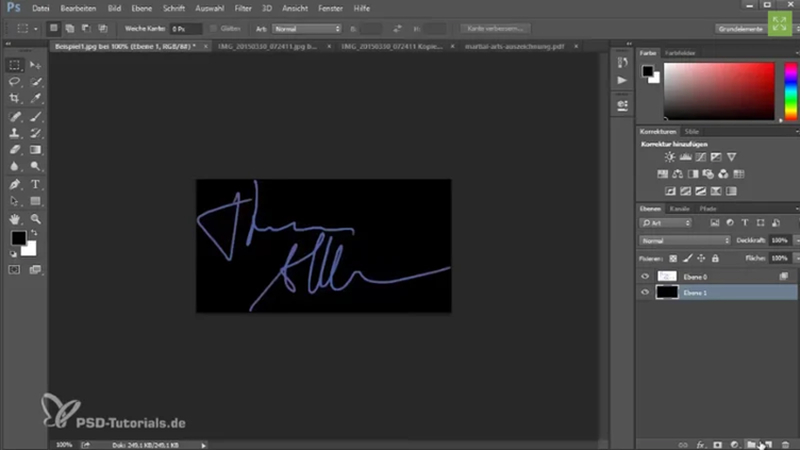Image resolution: width=800 pixels, height=450 pixels.
Task: Open the Deckkraft opacity dropdown
Action: coord(797,240)
